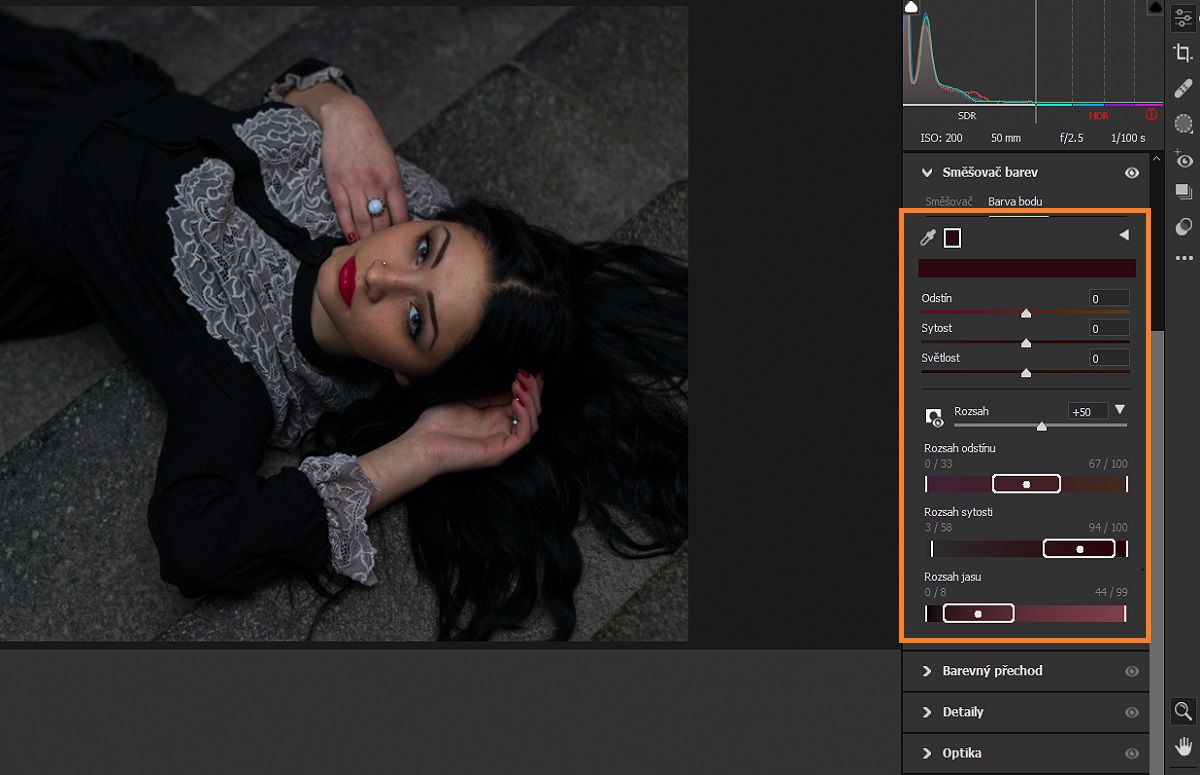This screenshot has height=775, width=1200.
Task: Open the three-dots More options menu
Action: (x=1183, y=259)
